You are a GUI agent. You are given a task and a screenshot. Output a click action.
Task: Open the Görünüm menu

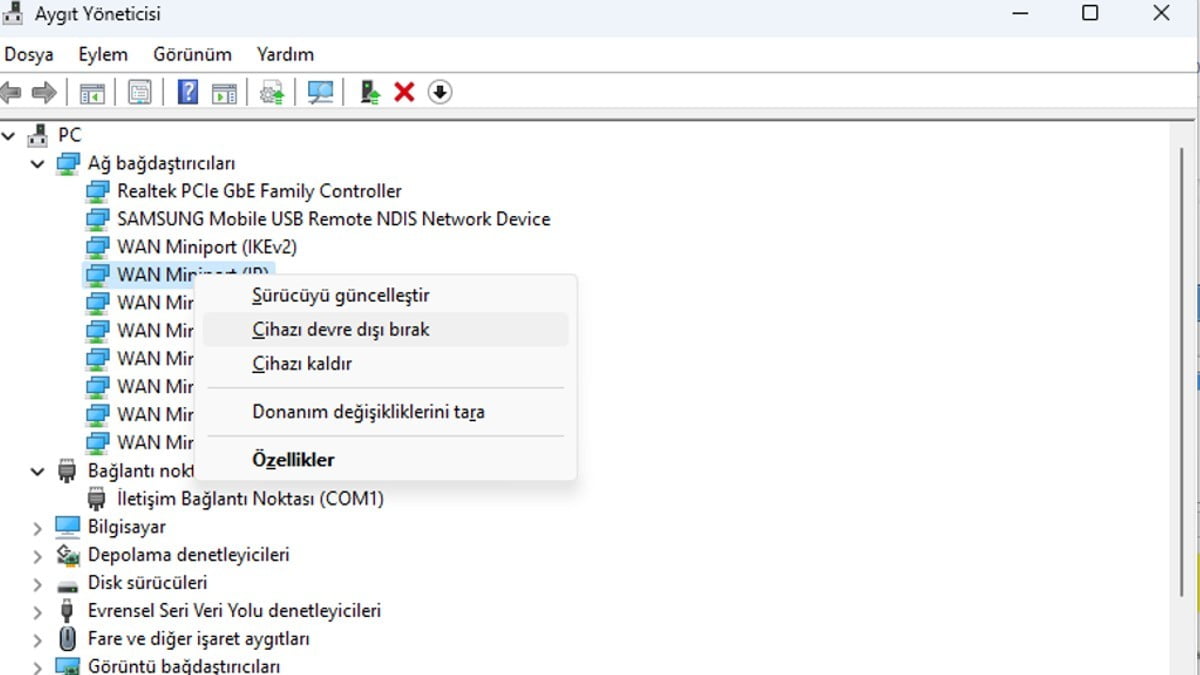point(192,54)
